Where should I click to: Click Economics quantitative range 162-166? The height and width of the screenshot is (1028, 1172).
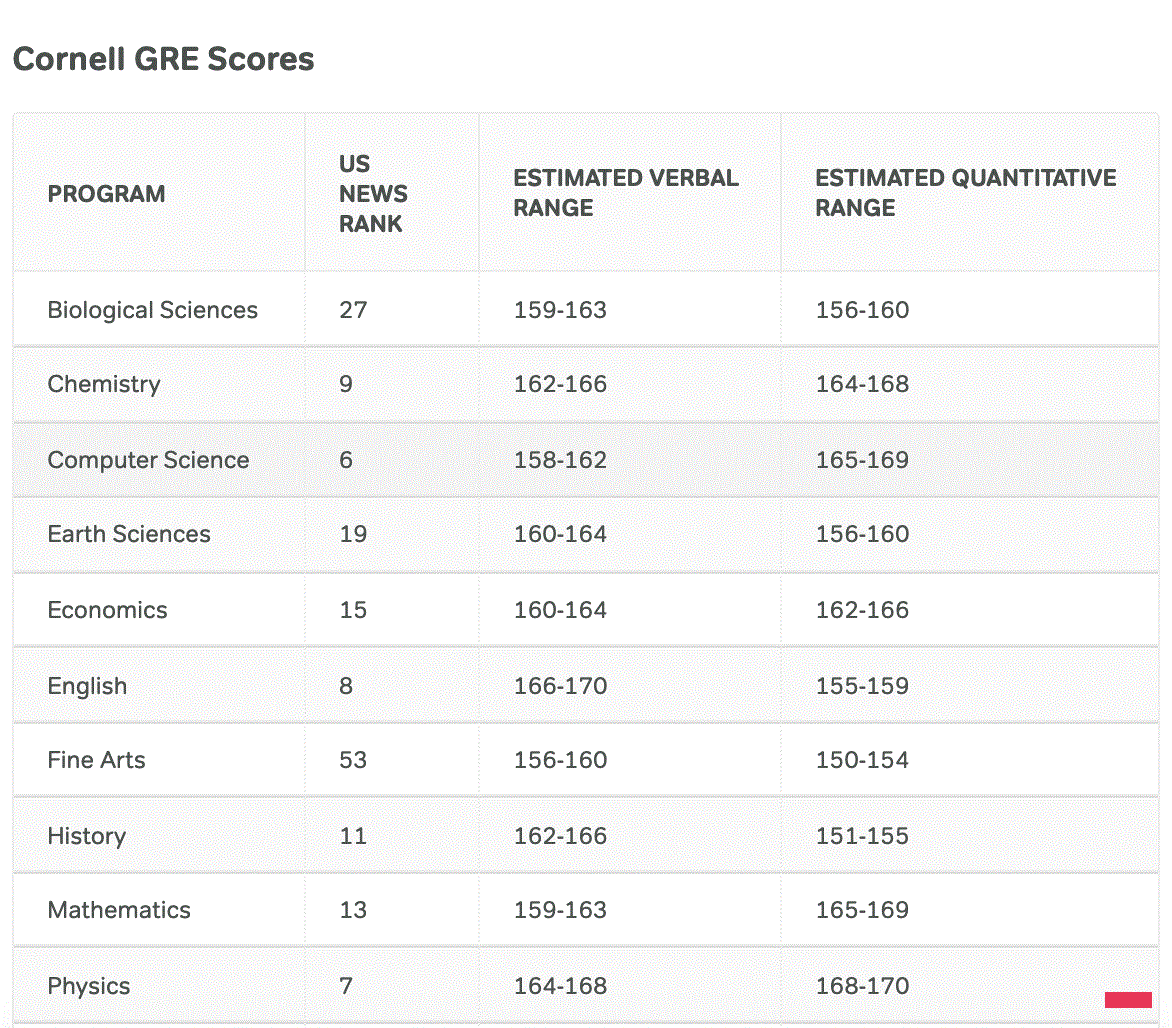[x=862, y=610]
